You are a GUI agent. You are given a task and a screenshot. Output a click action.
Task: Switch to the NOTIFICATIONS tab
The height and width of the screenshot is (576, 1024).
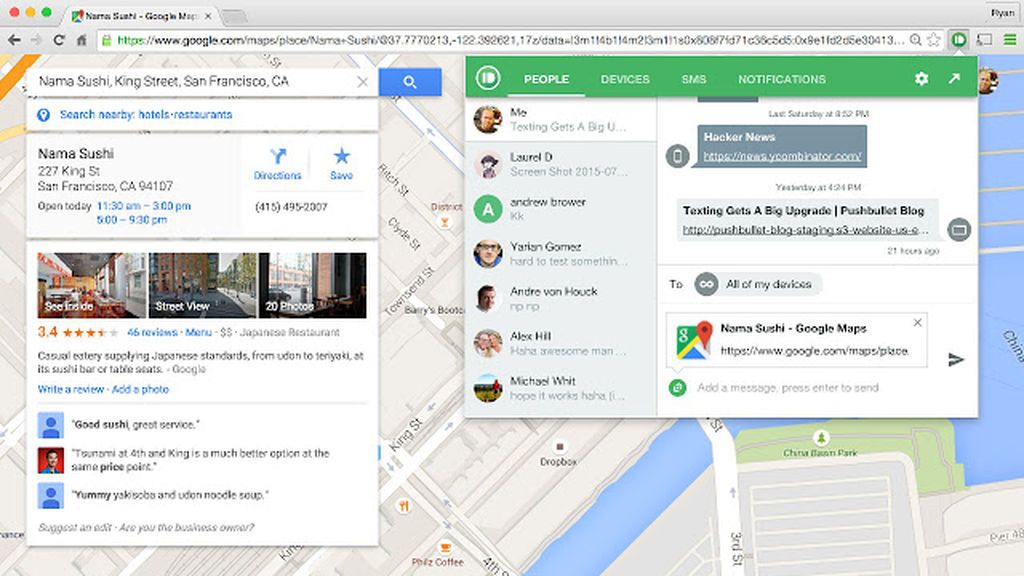pos(782,79)
